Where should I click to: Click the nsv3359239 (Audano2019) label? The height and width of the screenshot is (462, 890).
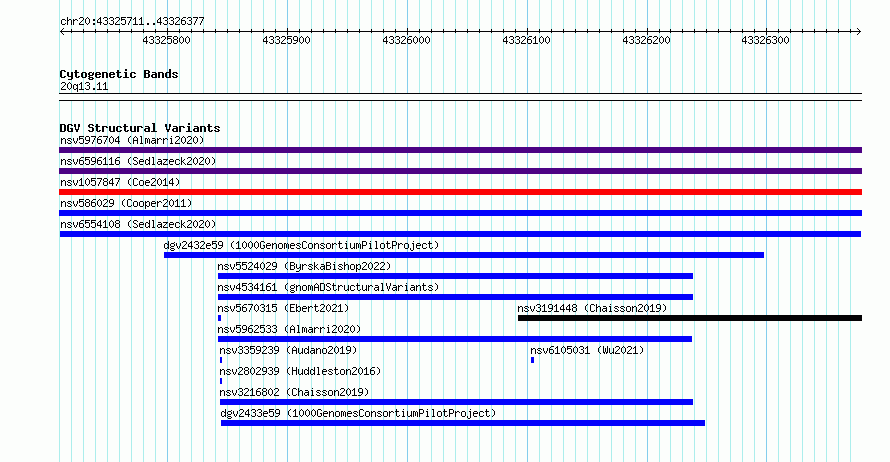[288, 350]
